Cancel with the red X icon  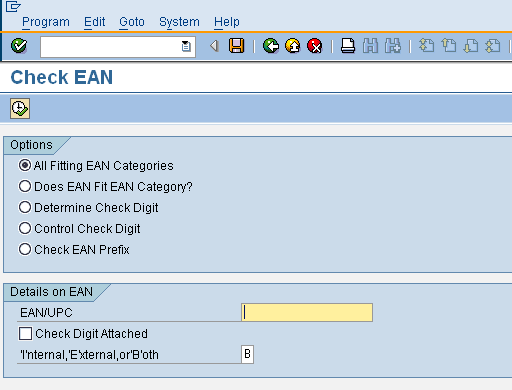click(x=315, y=46)
